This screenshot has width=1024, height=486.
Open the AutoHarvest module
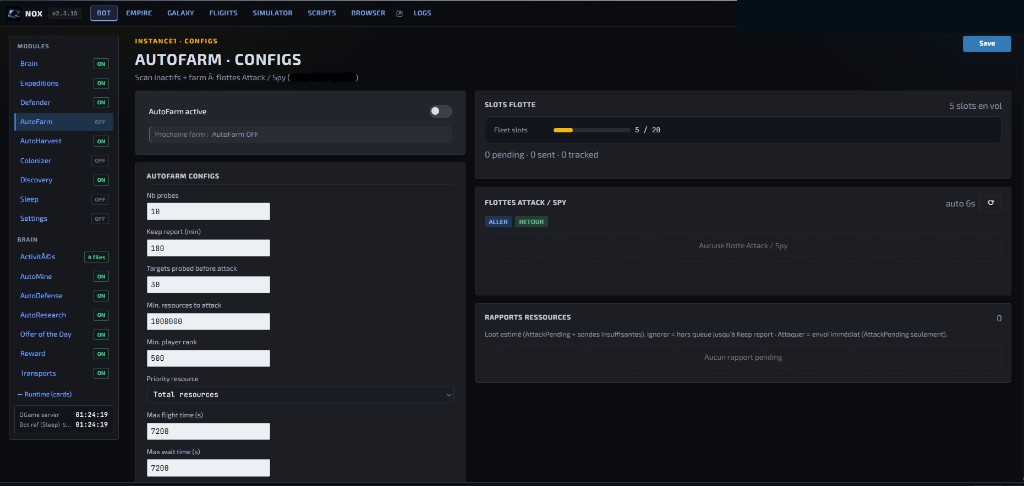[63, 141]
